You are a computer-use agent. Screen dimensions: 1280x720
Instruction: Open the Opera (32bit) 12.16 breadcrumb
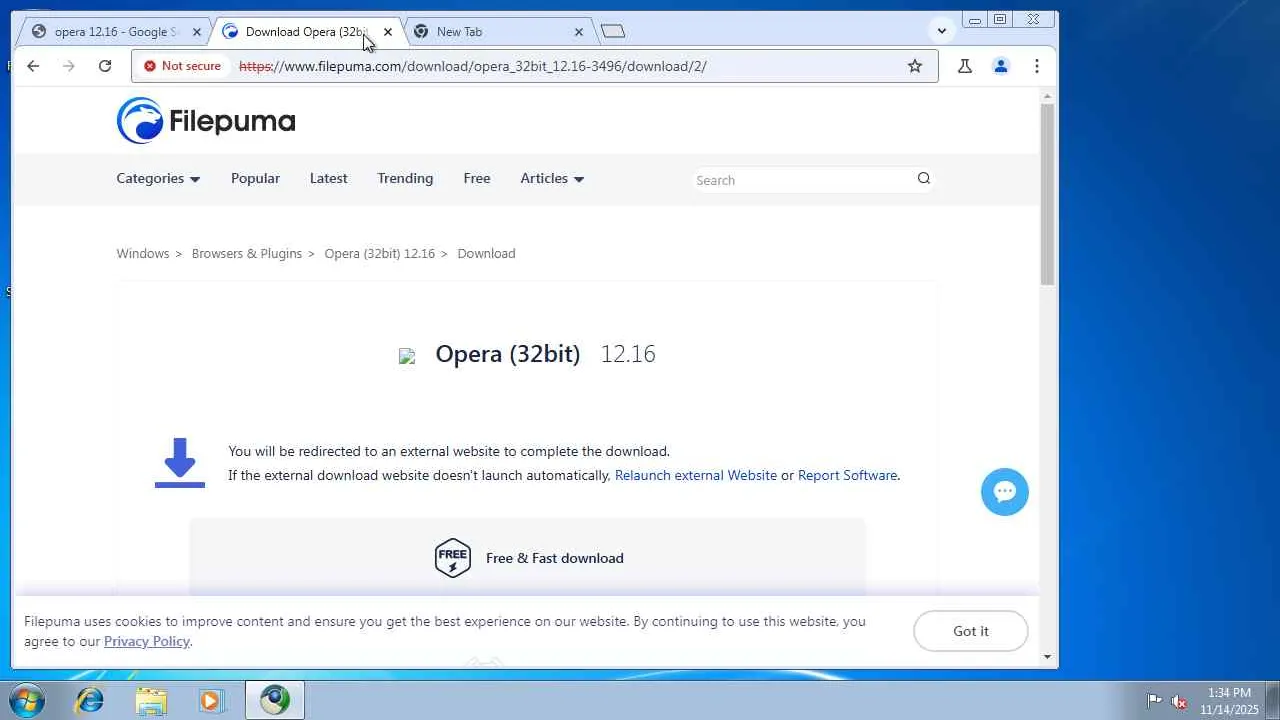coord(380,253)
